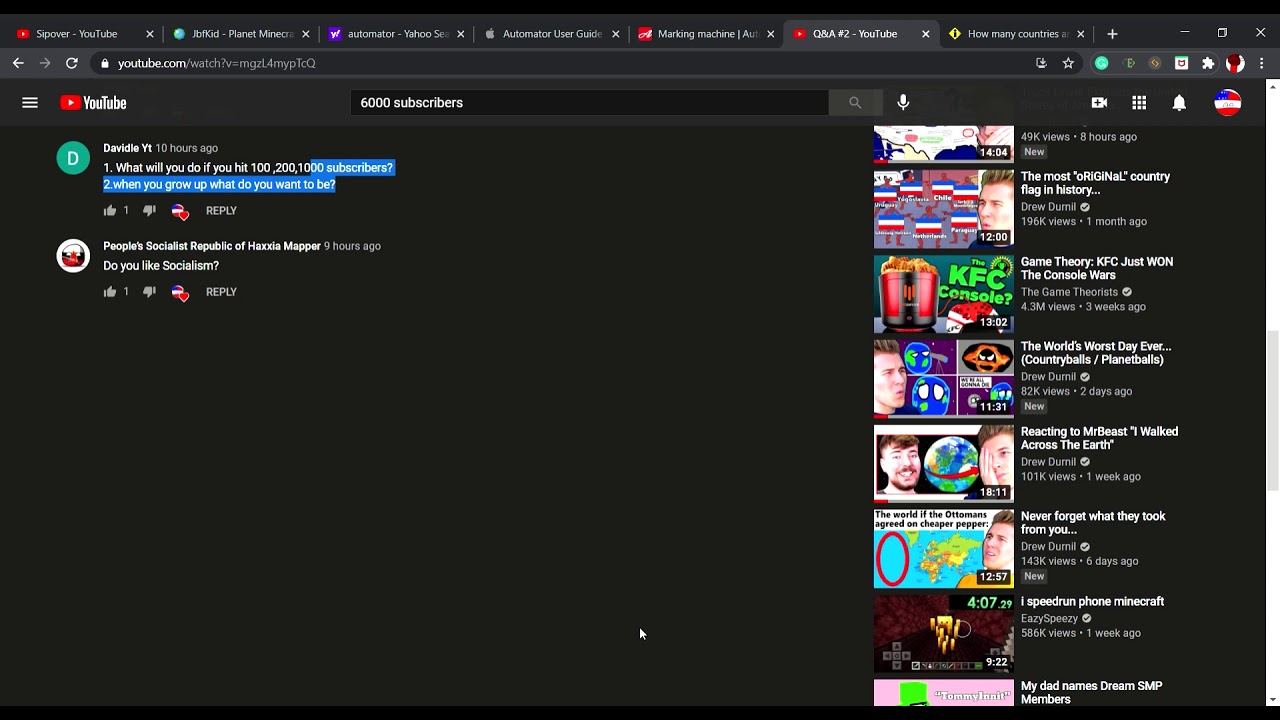Reload the page
1280x720 pixels.
pyautogui.click(x=72, y=63)
